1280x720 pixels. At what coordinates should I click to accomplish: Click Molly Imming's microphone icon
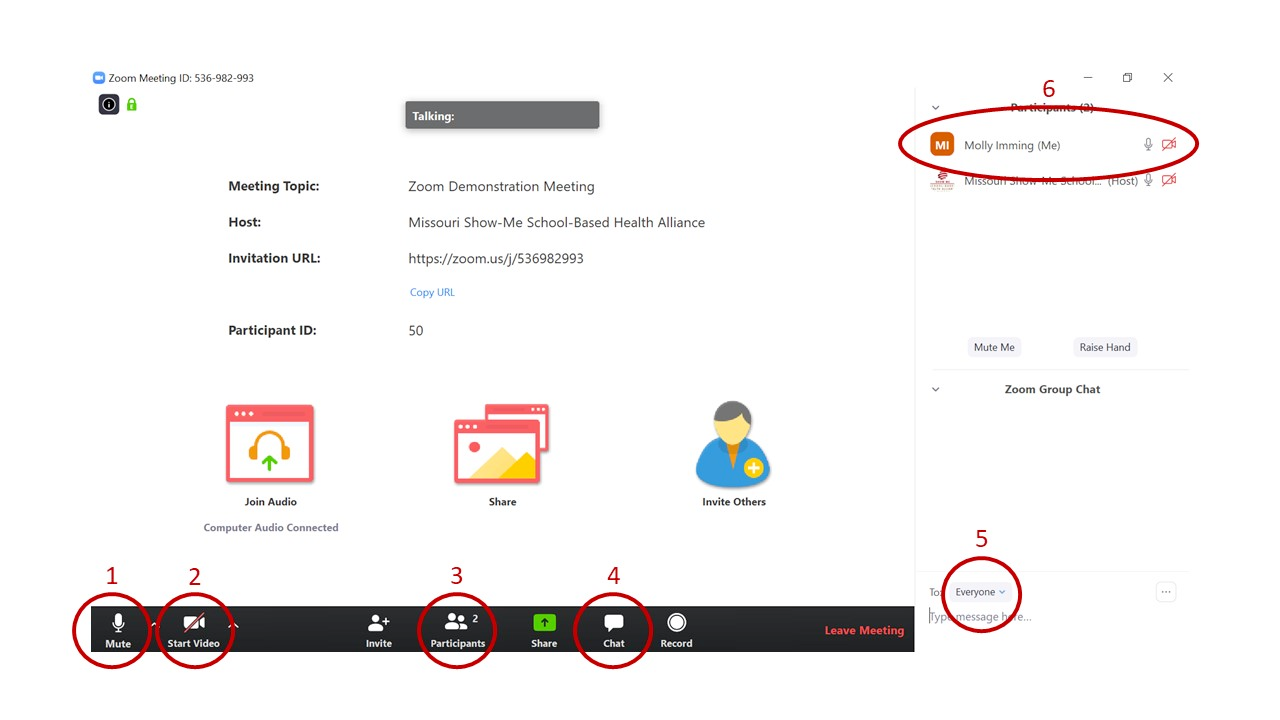[1149, 145]
